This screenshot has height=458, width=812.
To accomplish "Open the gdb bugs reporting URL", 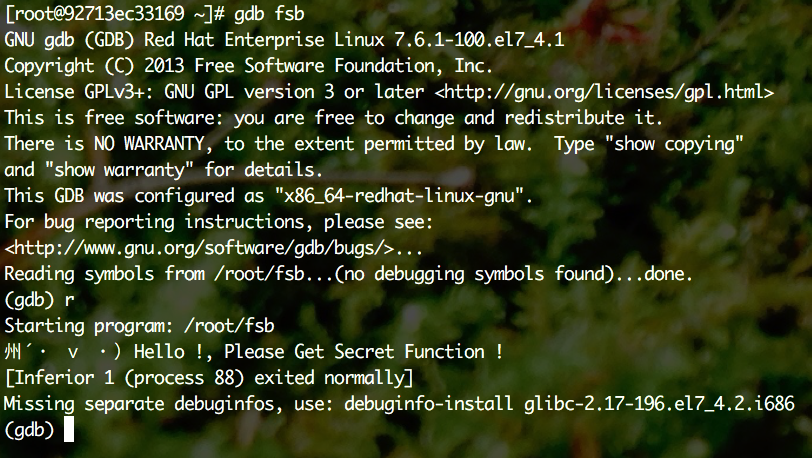I will click(200, 248).
